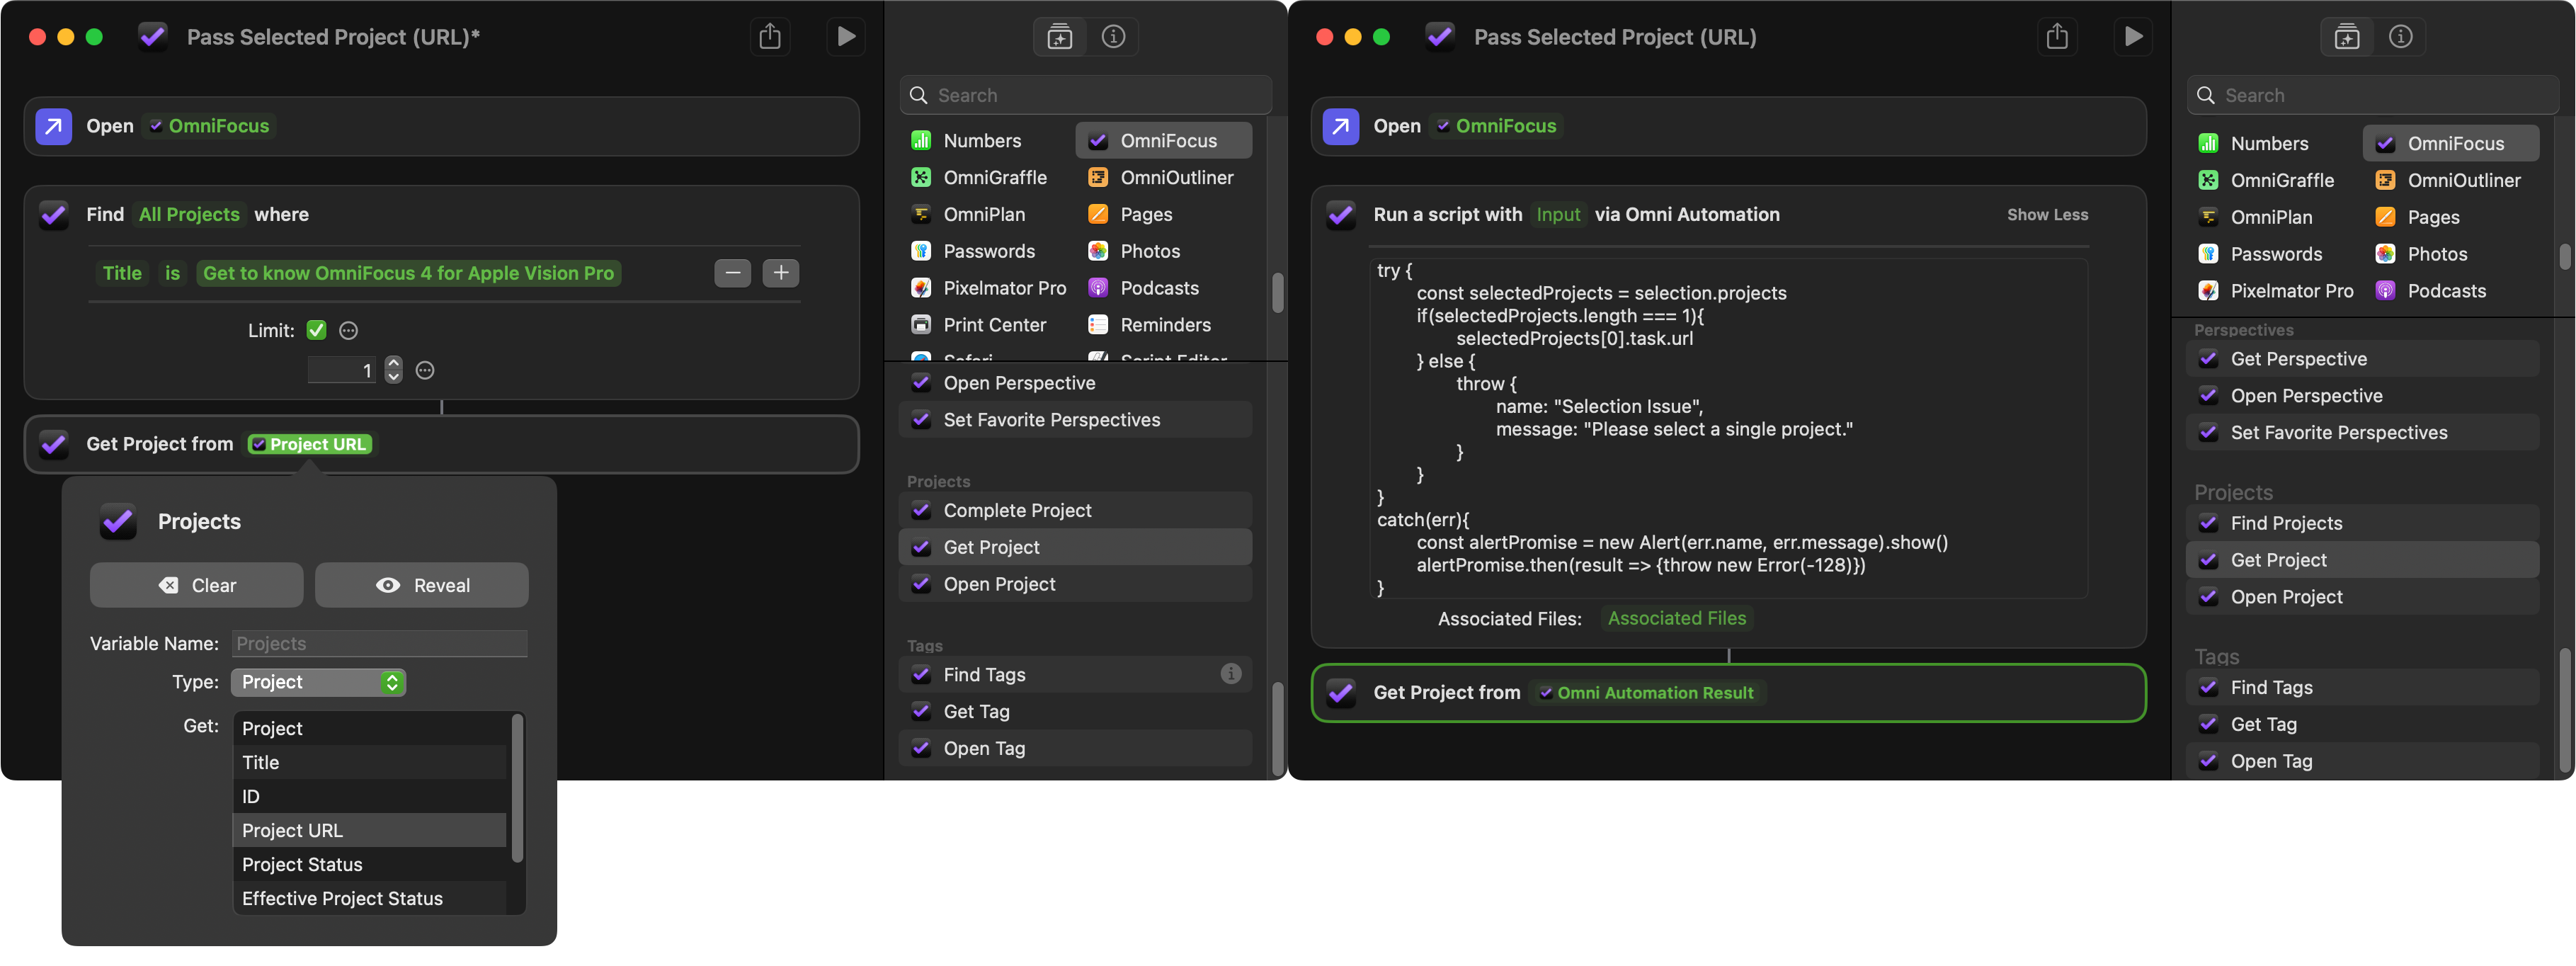Add Find Projects action in right library
Viewport: 2576px width, 966px height.
[x=2362, y=524]
